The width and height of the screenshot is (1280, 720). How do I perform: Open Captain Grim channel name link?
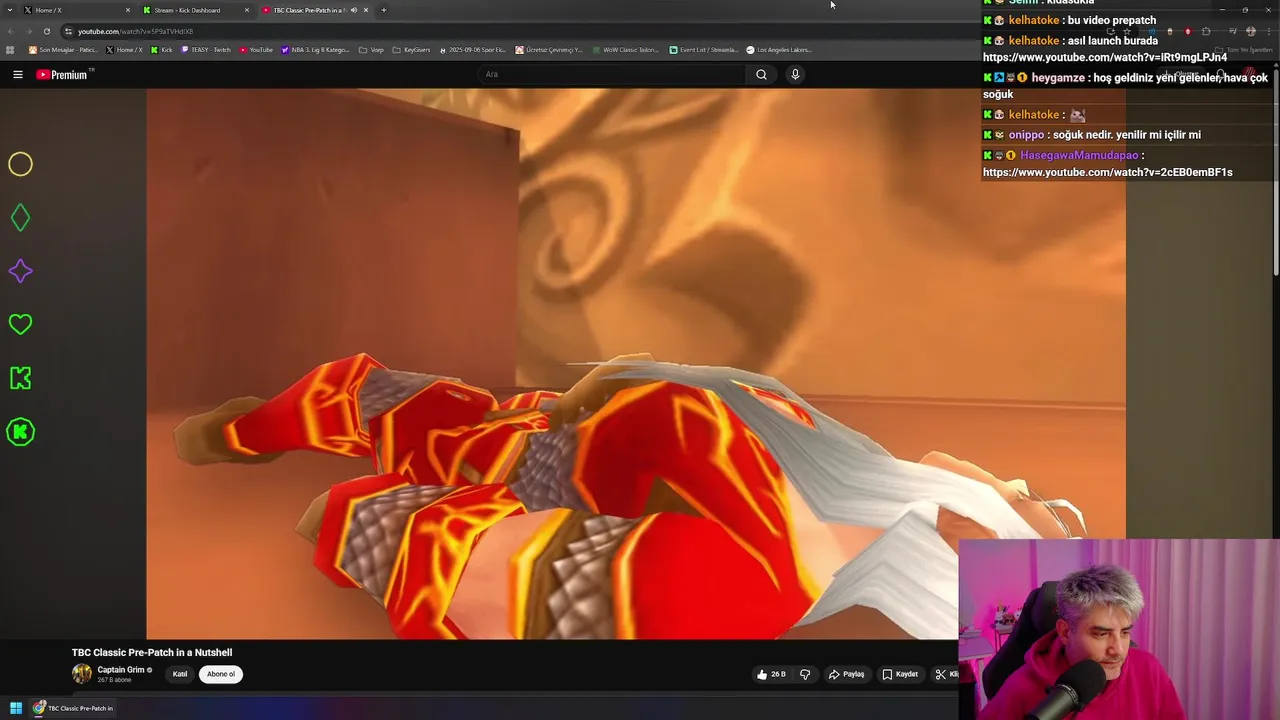pos(121,670)
